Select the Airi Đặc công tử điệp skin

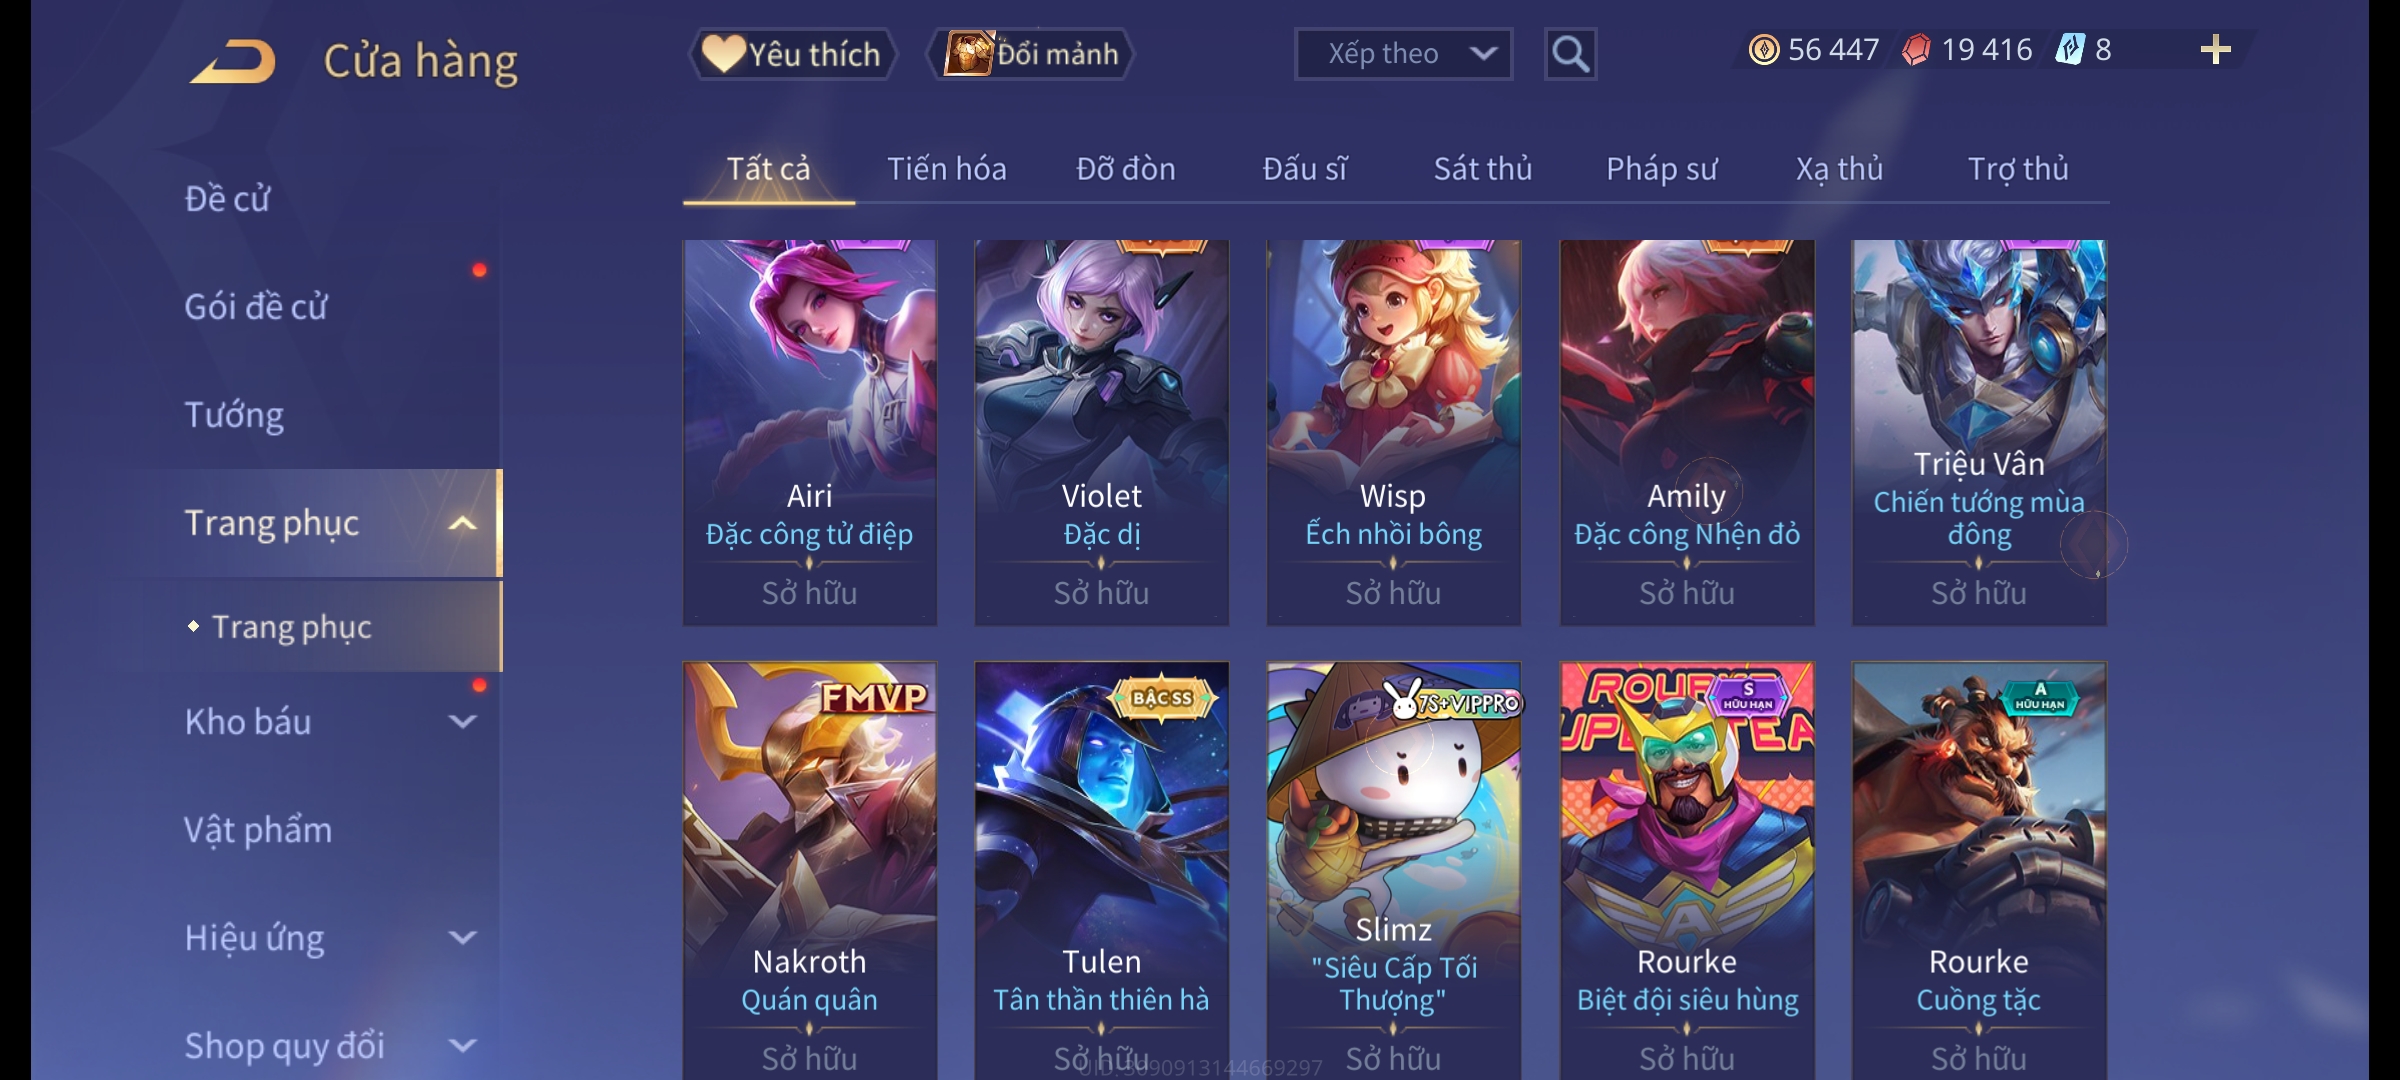click(x=810, y=432)
